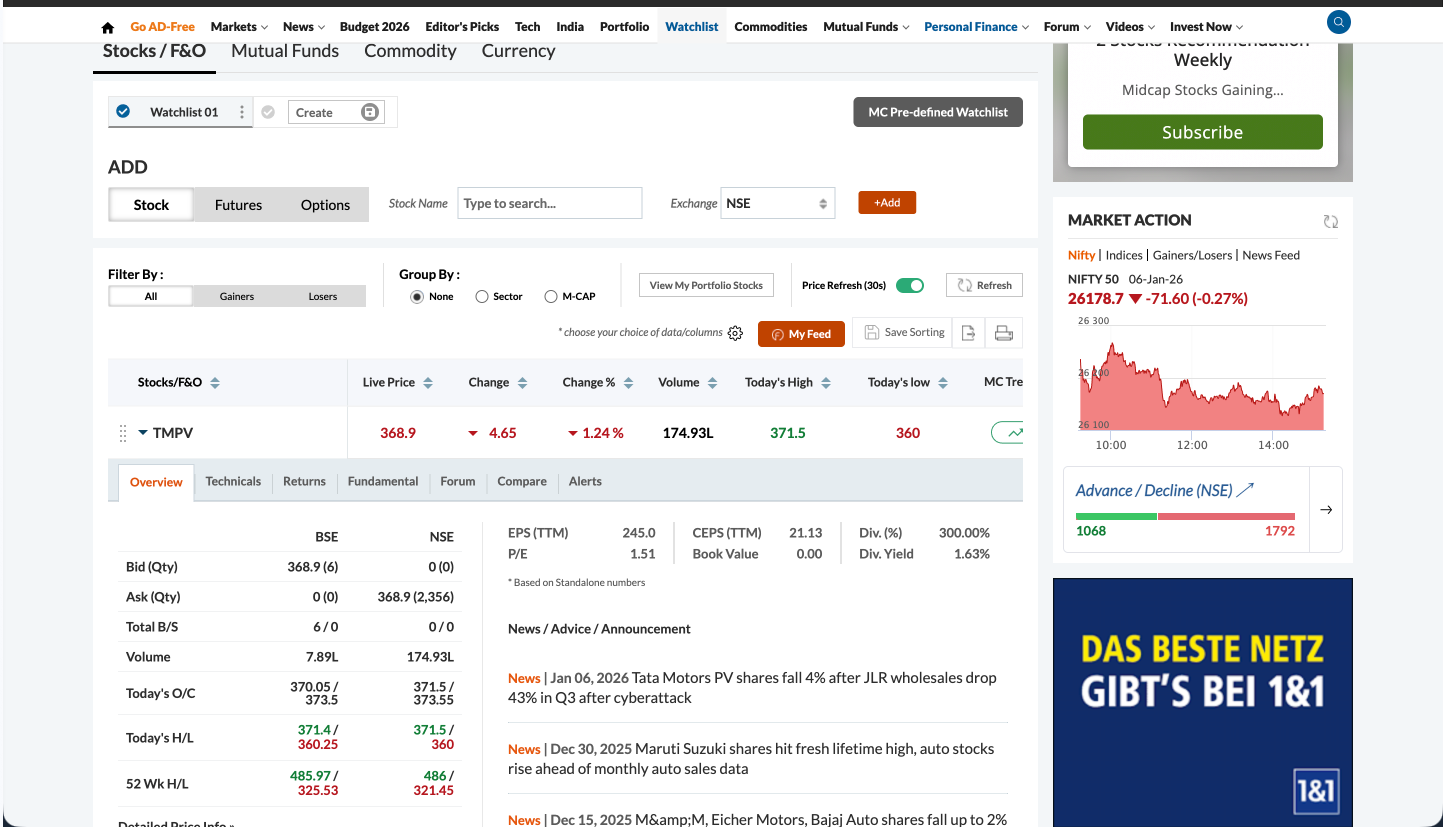Open MC Pre-defined Watchlist button
Screen dimensions: 1443x827
pyautogui.click(x=937, y=112)
